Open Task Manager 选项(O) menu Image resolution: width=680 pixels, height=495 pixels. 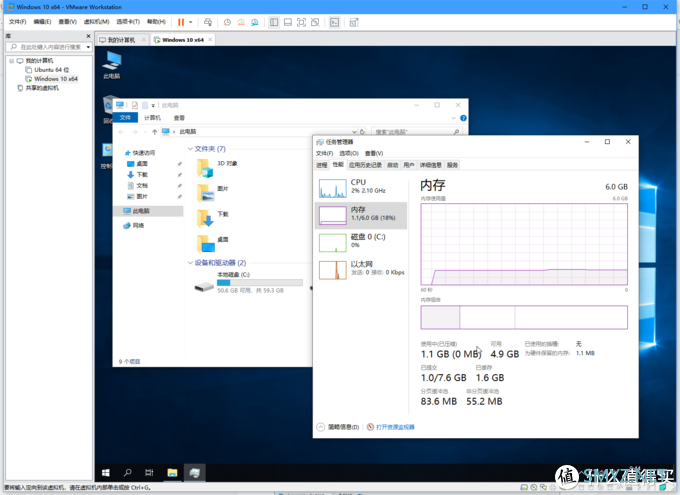coord(349,153)
